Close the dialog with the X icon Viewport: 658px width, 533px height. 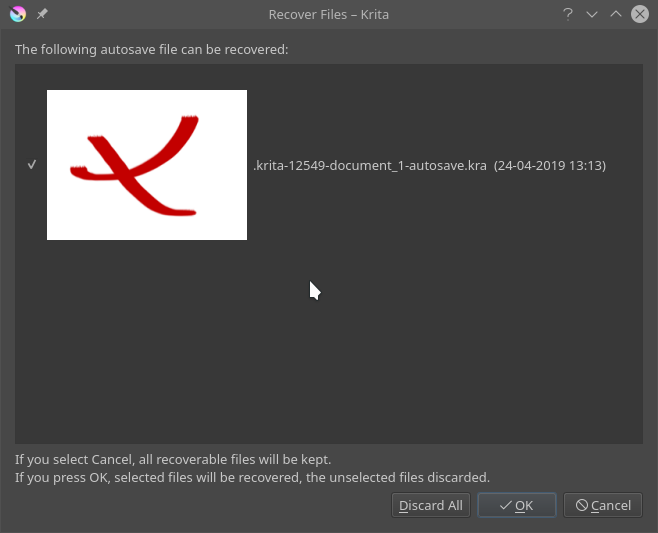[x=640, y=14]
